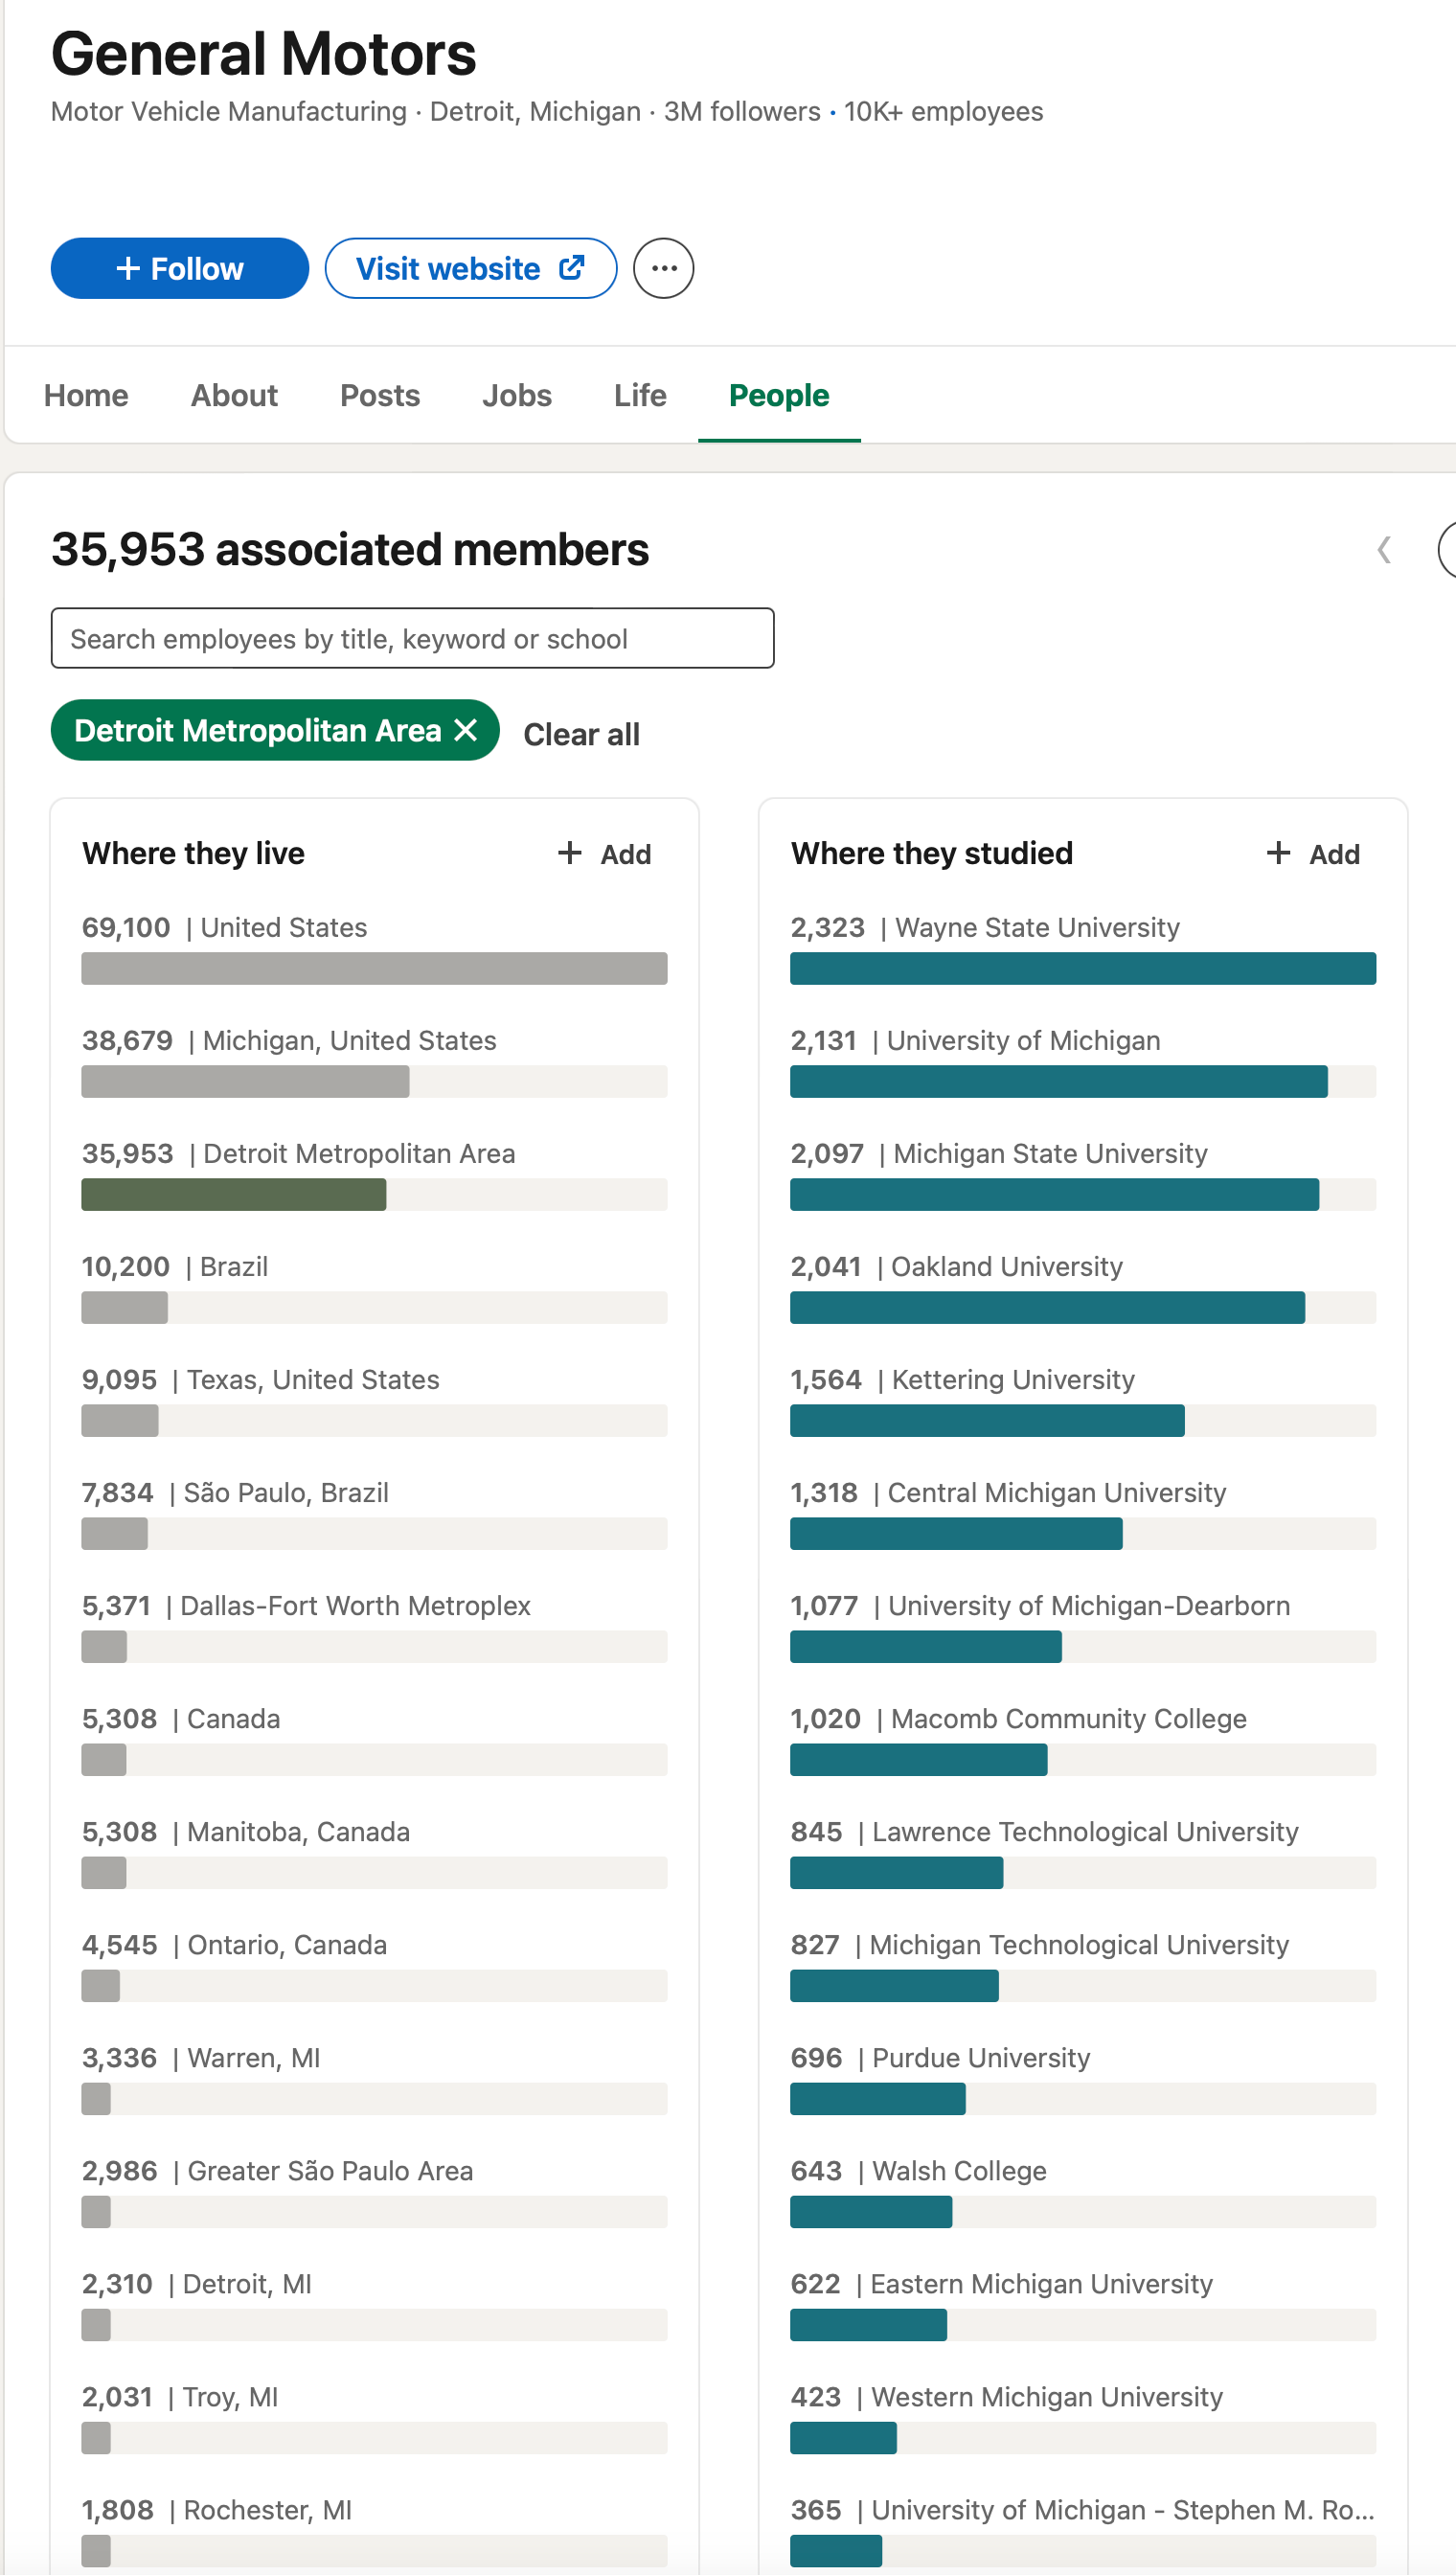This screenshot has width=1456, height=2575.
Task: Filter by Brazil location
Action: pos(374,1287)
